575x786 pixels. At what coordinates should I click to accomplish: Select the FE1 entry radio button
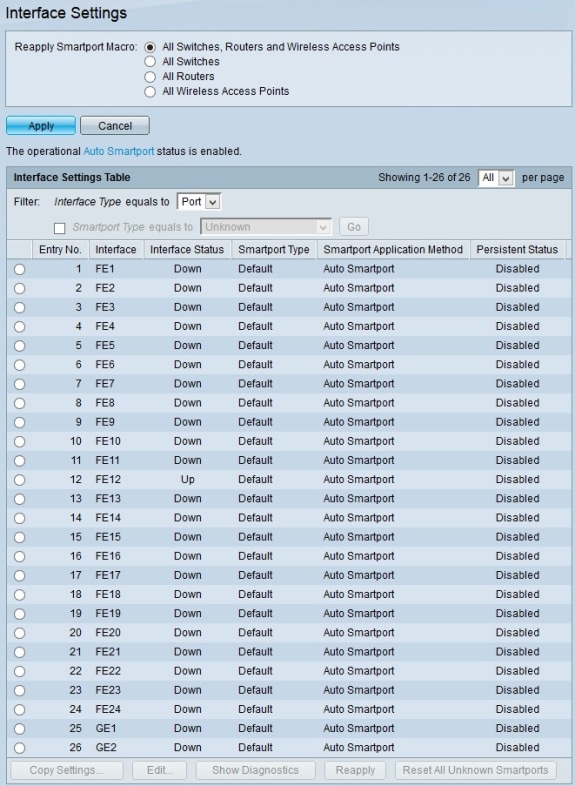click(20, 269)
